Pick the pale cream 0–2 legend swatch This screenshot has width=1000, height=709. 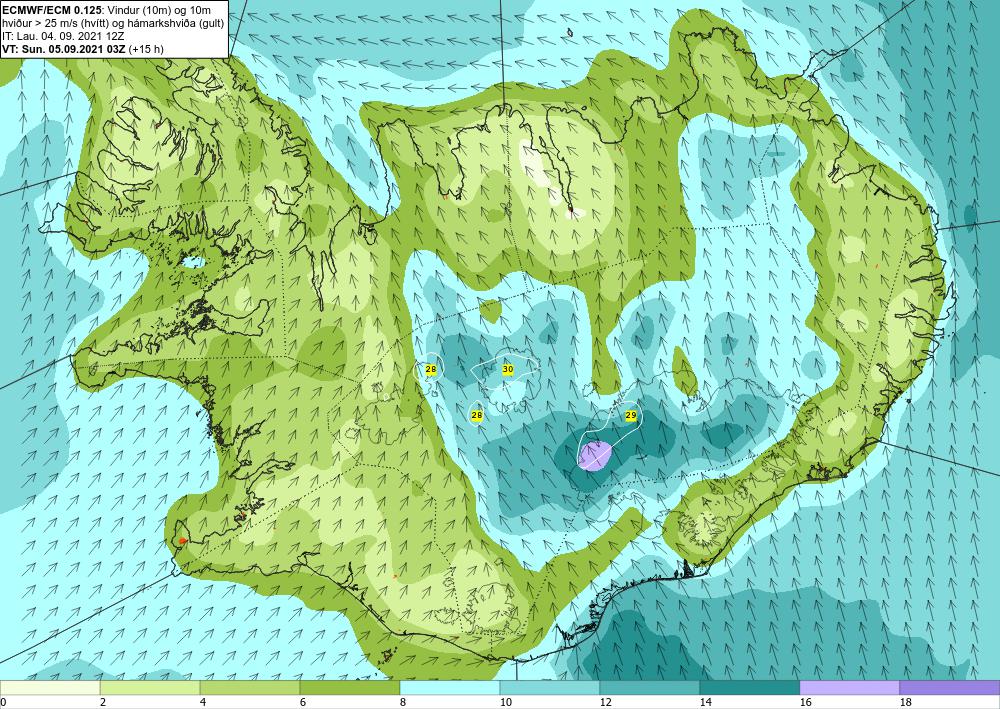coord(50,688)
